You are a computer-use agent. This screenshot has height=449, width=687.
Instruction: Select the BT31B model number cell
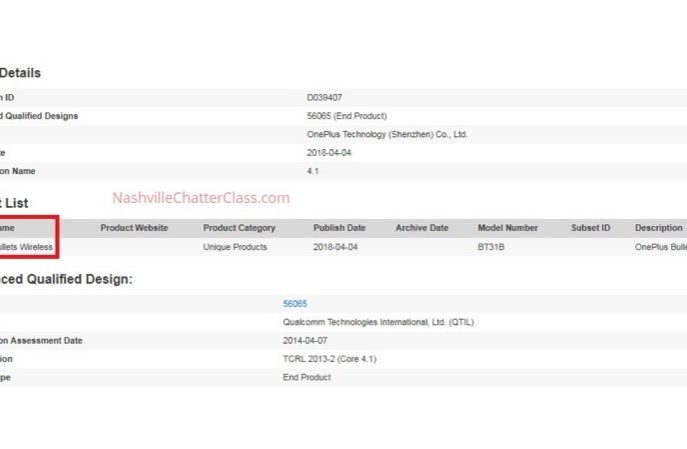491,246
